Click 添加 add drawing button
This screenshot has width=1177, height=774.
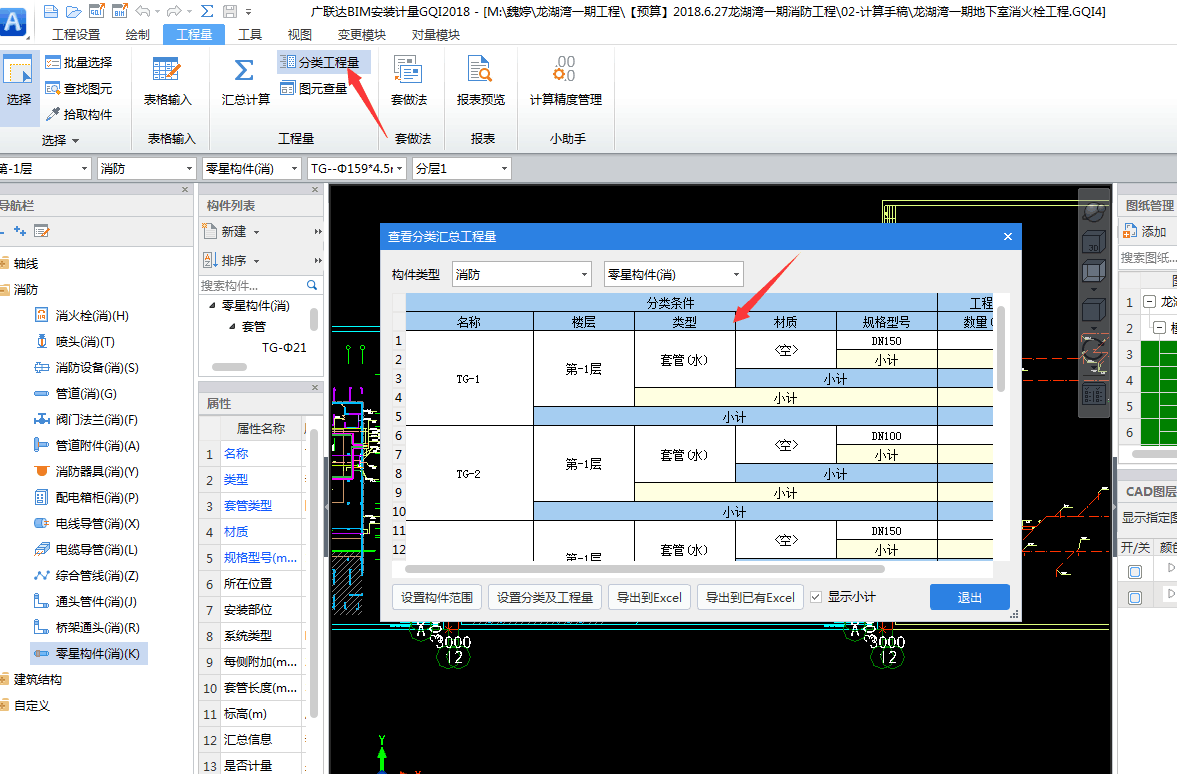1145,231
